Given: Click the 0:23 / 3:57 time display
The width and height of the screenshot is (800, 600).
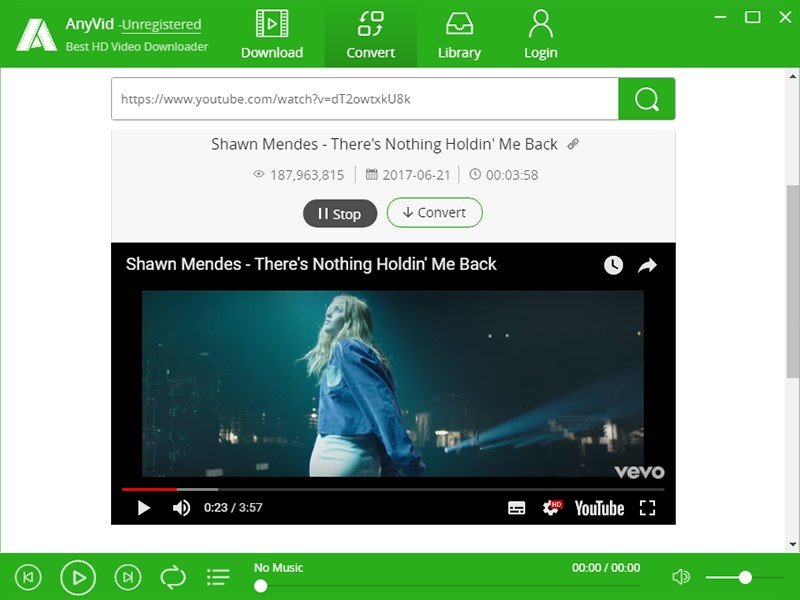Looking at the screenshot, I should [x=233, y=508].
